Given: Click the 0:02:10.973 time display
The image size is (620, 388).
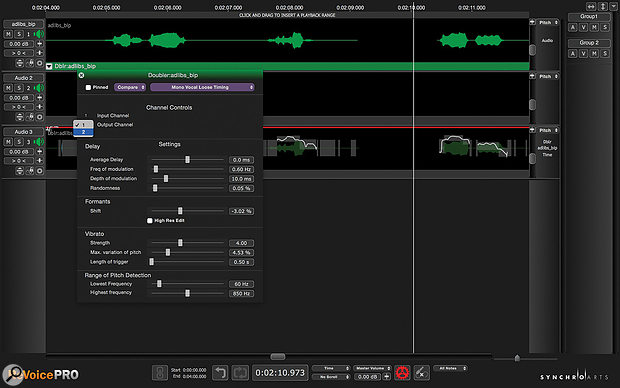Looking at the screenshot, I should tap(280, 373).
